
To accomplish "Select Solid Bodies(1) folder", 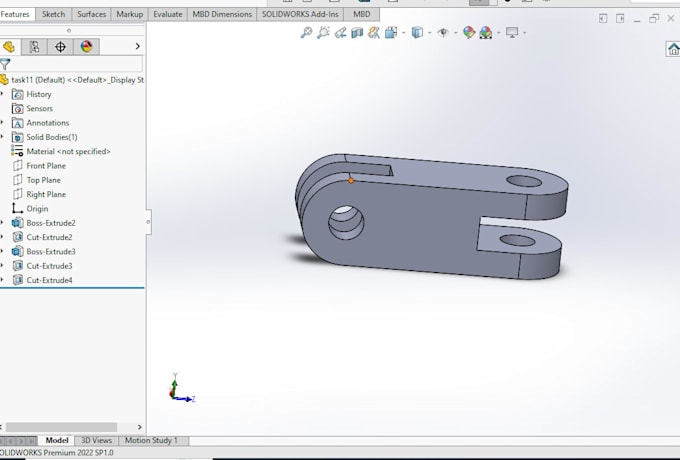I will click(52, 137).
